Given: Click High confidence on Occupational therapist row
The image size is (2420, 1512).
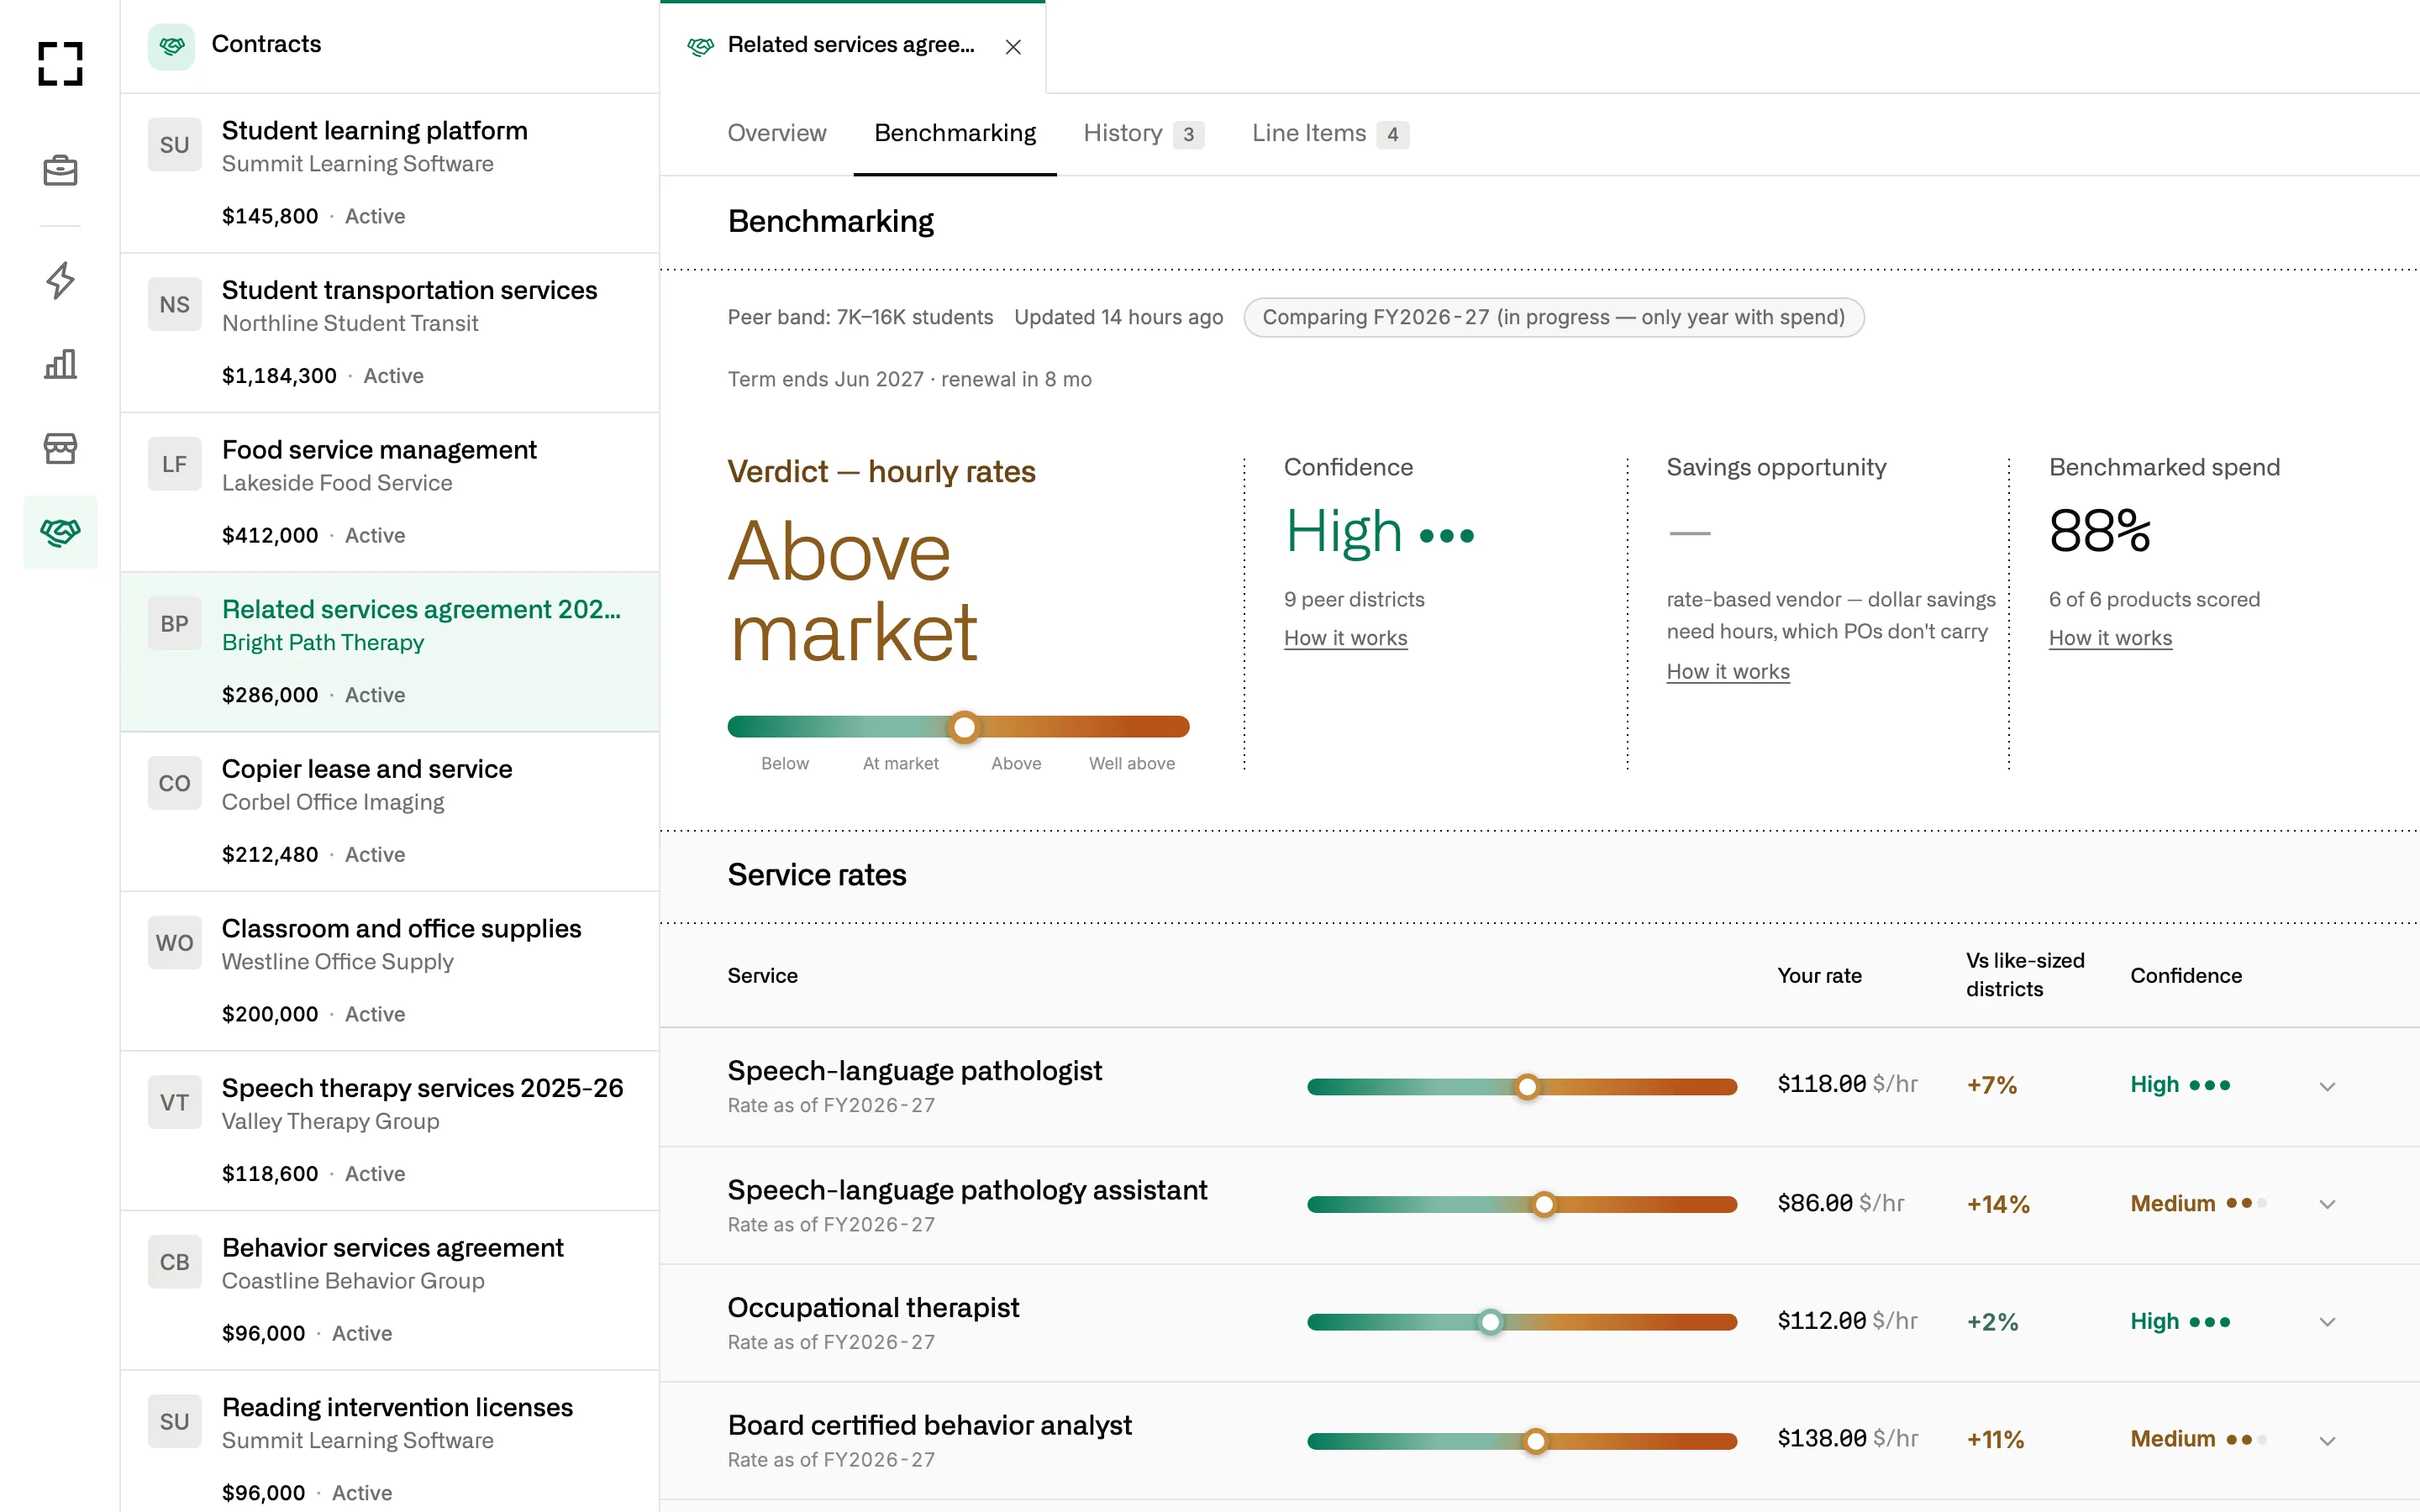Looking at the screenshot, I should coord(2180,1321).
